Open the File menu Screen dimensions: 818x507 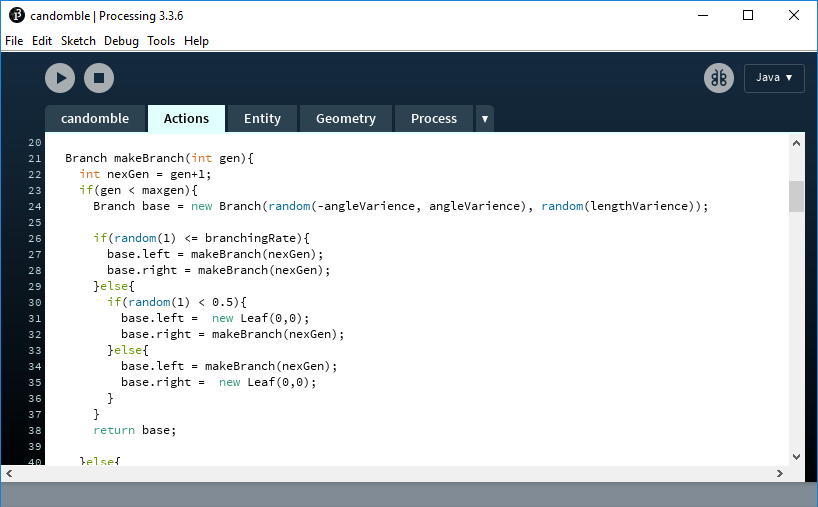[14, 41]
